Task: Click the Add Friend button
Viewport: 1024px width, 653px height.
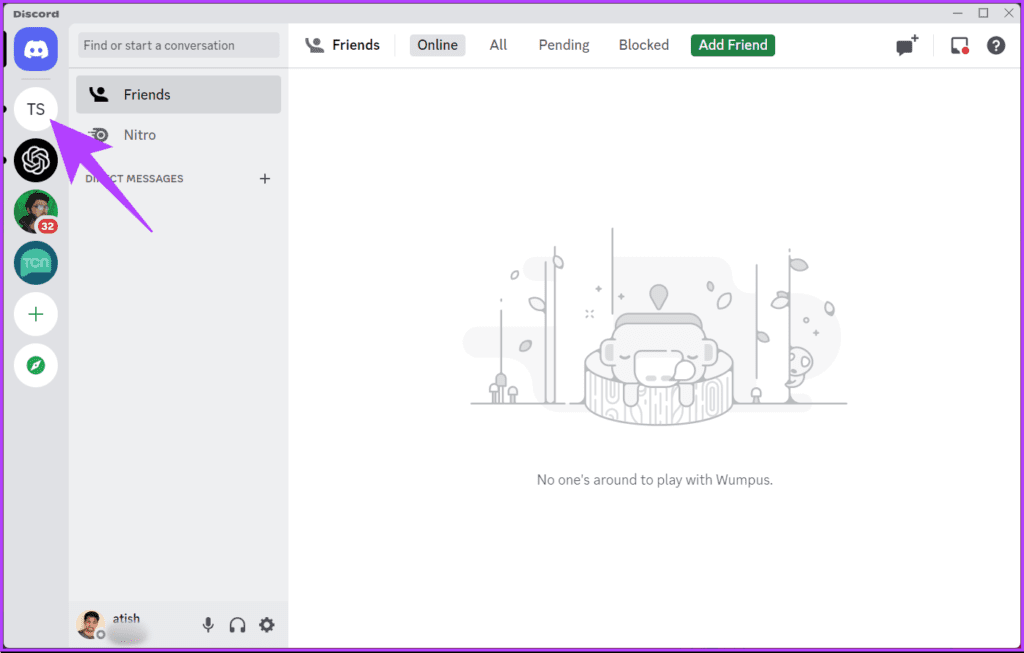Action: pyautogui.click(x=733, y=45)
